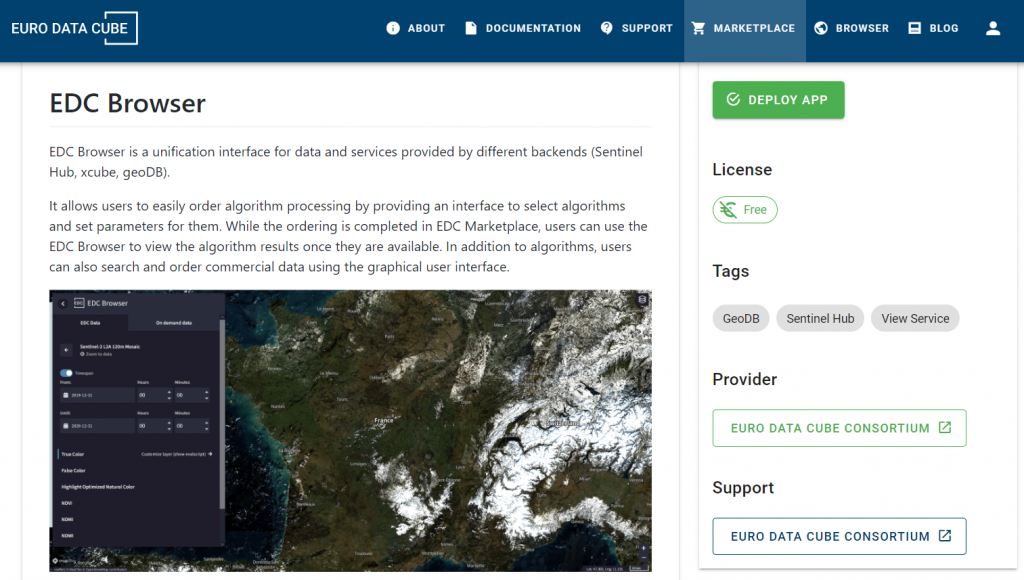Toggle the Timespan switch in the screenshot
Viewport: 1024px width, 580px height.
(x=67, y=373)
